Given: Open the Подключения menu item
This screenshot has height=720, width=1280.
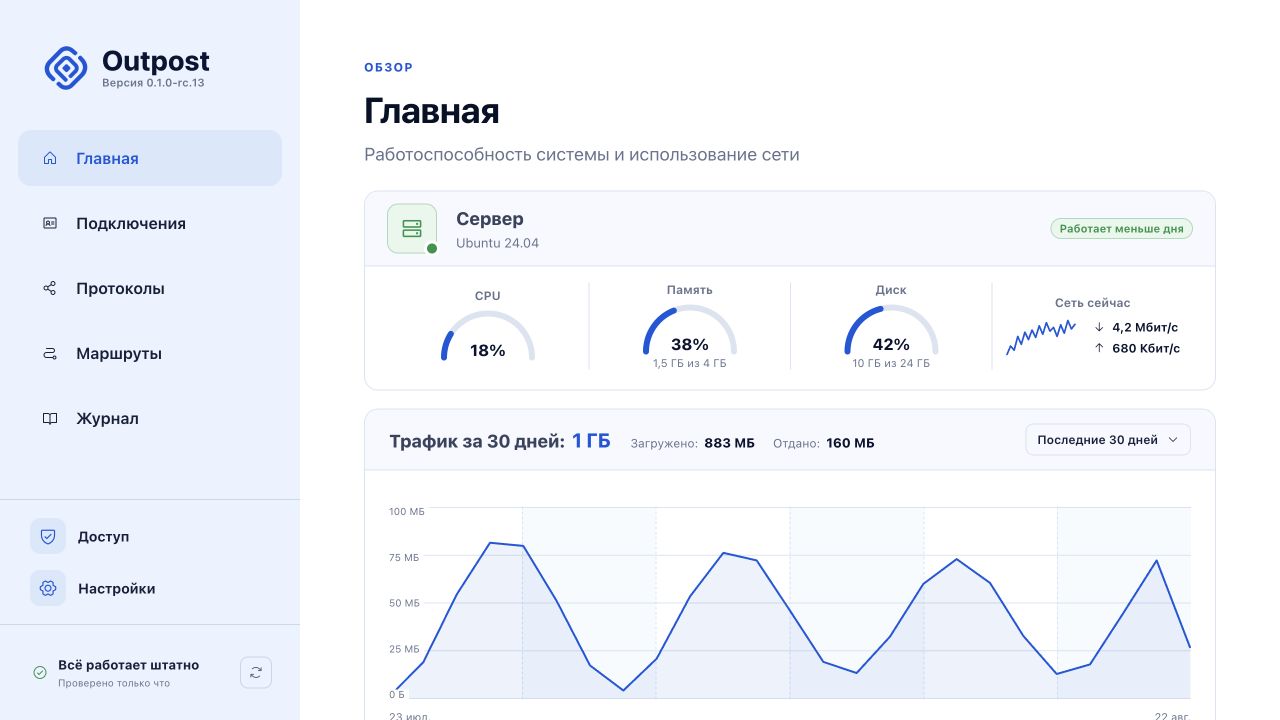Looking at the screenshot, I should [x=150, y=223].
